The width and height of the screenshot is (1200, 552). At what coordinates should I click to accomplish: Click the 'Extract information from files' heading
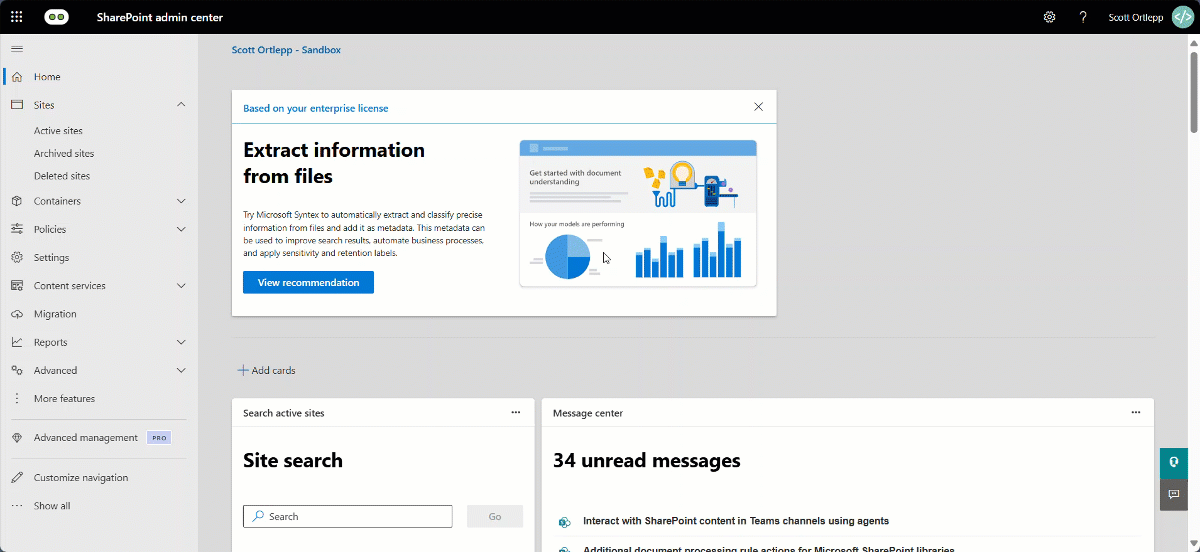[334, 163]
